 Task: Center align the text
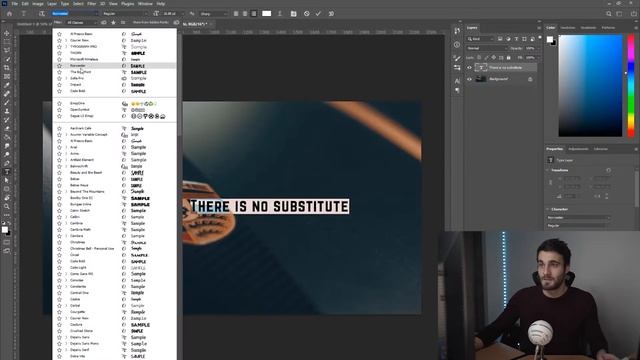[245, 13]
